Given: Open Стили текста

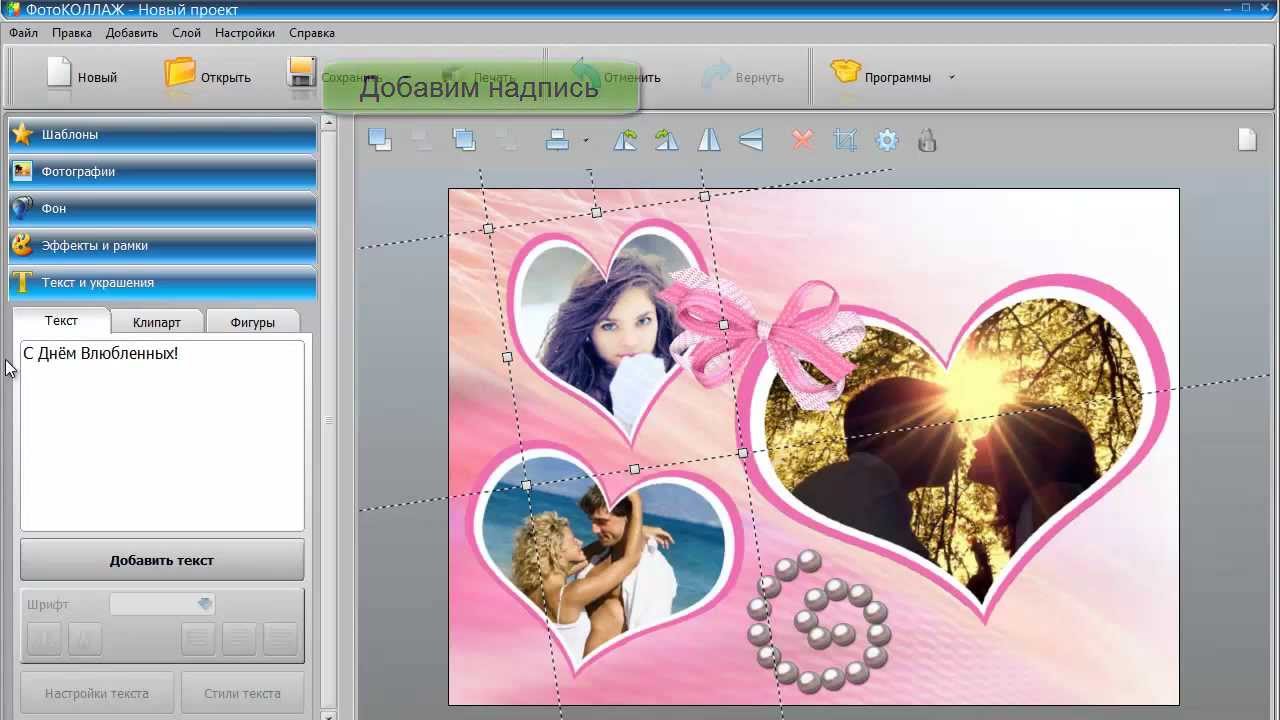Looking at the screenshot, I should (x=242, y=693).
